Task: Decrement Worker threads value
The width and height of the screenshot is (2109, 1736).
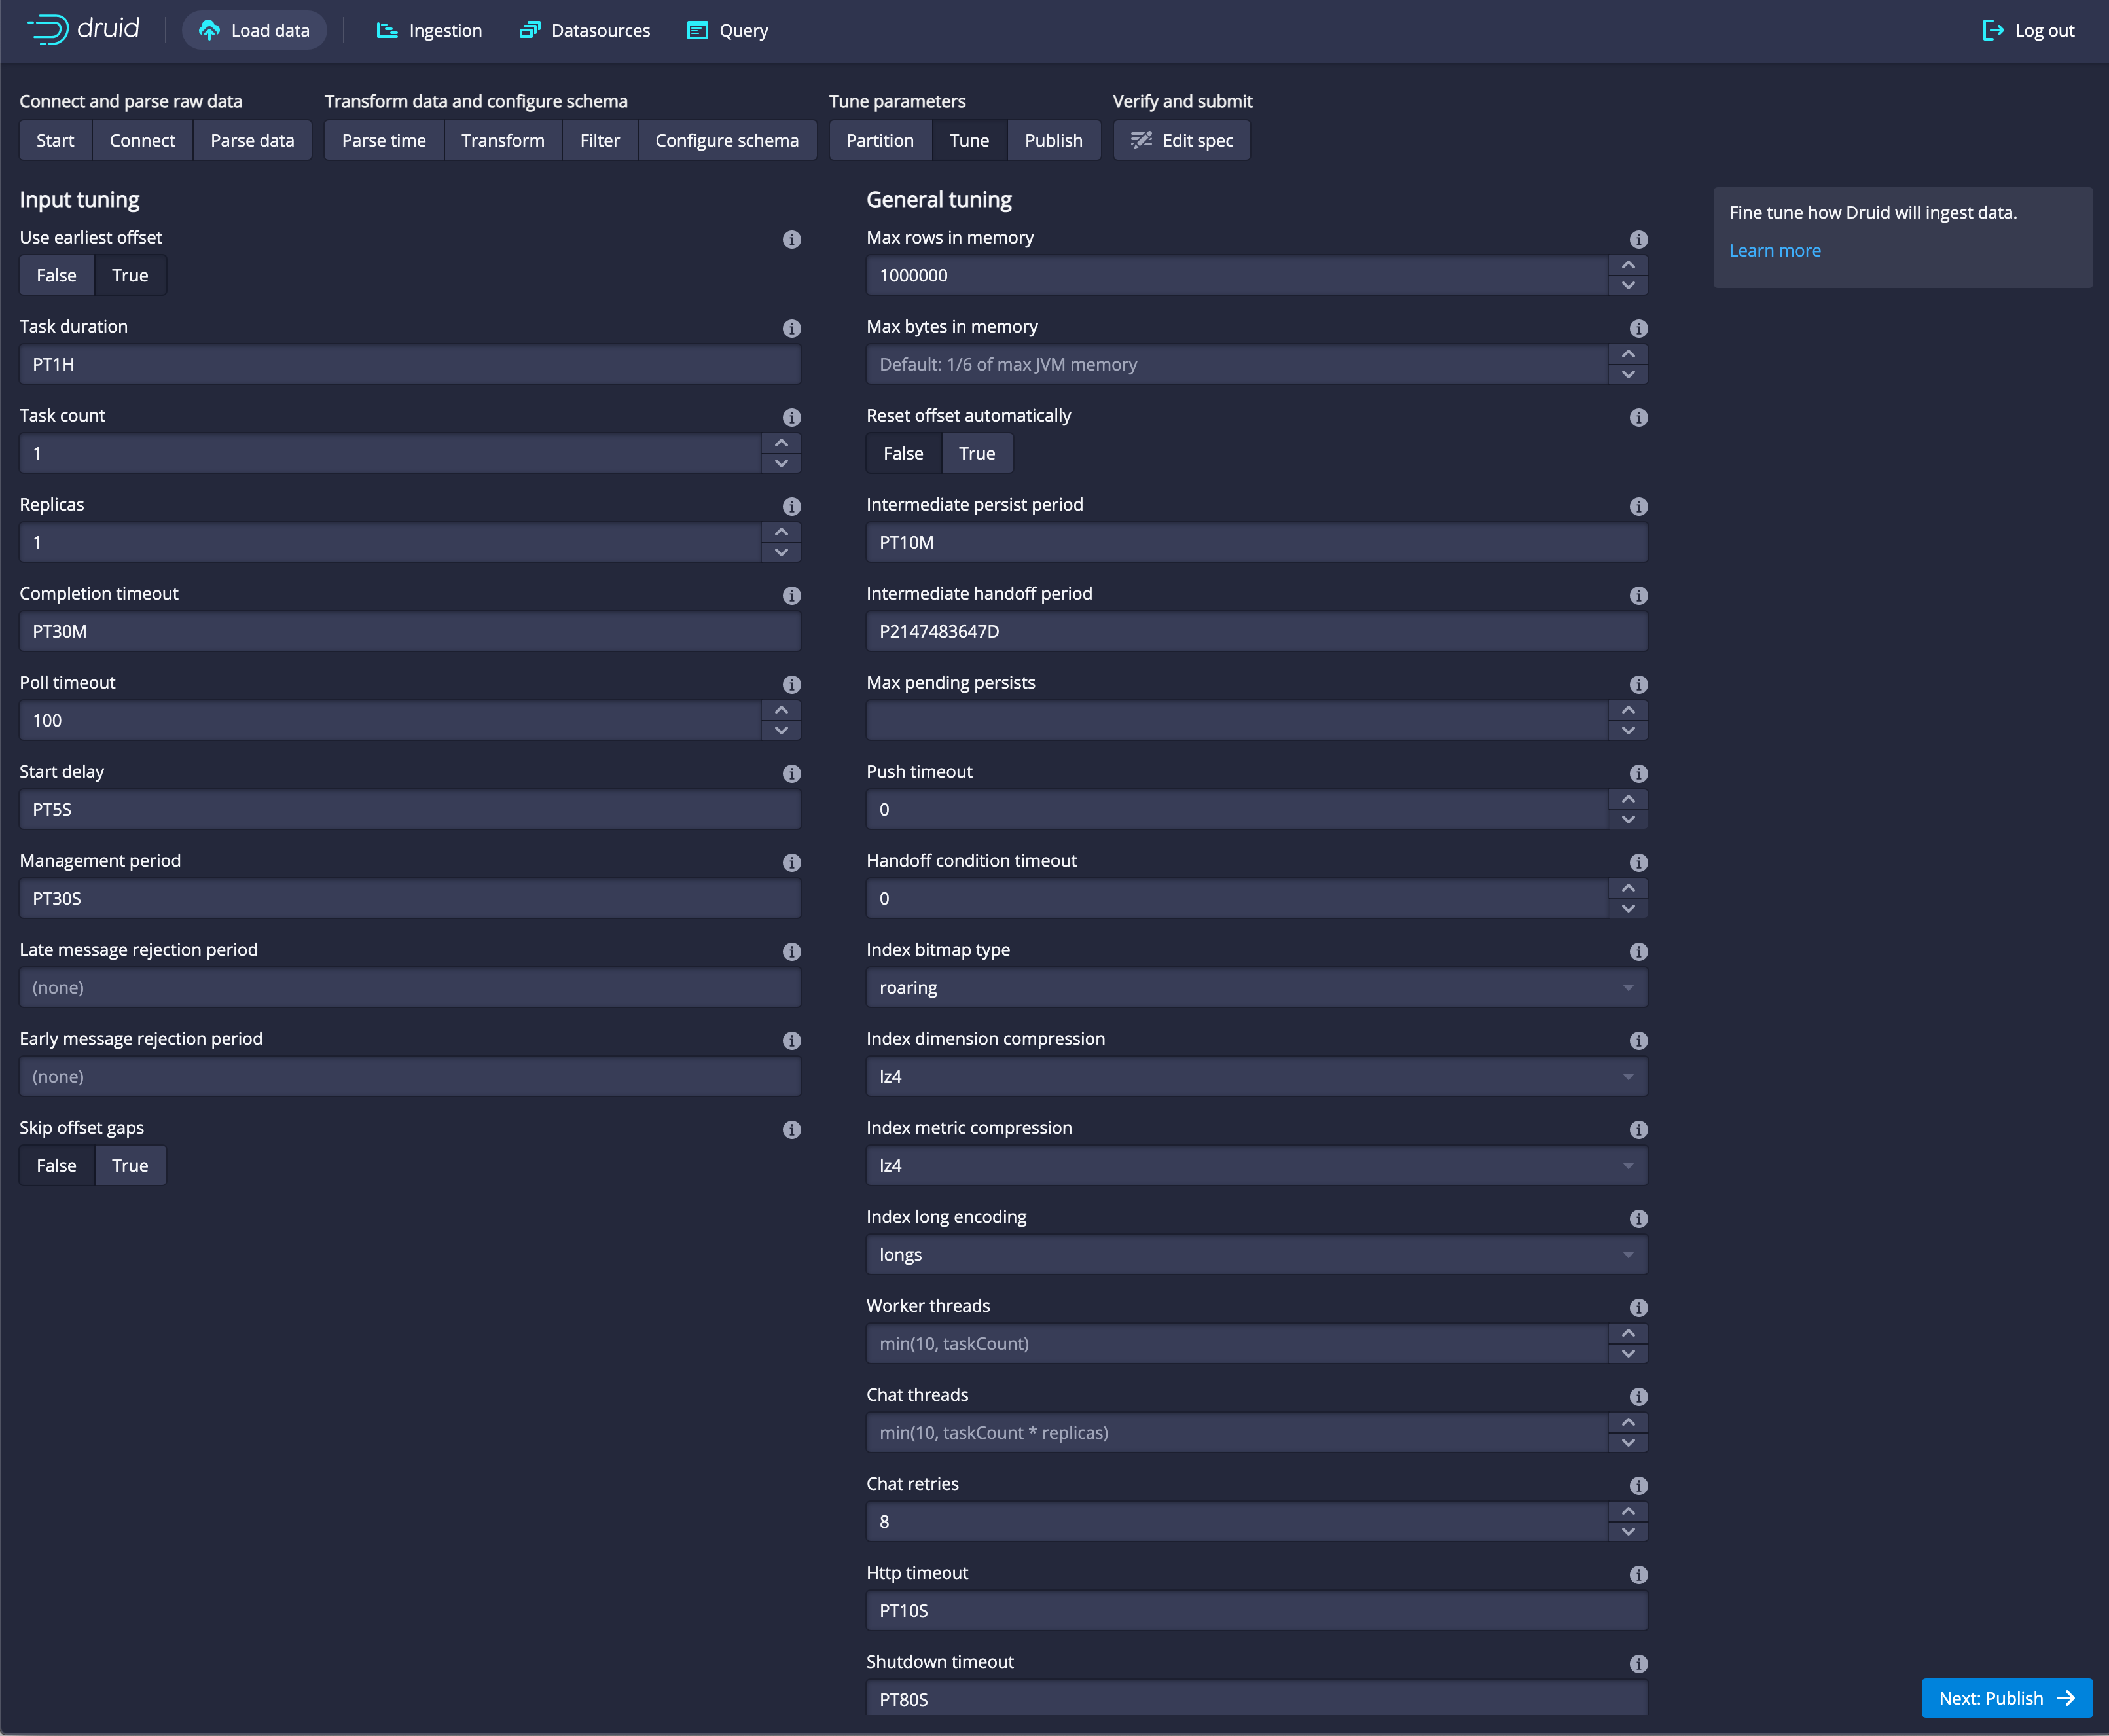Action: [x=1628, y=1353]
